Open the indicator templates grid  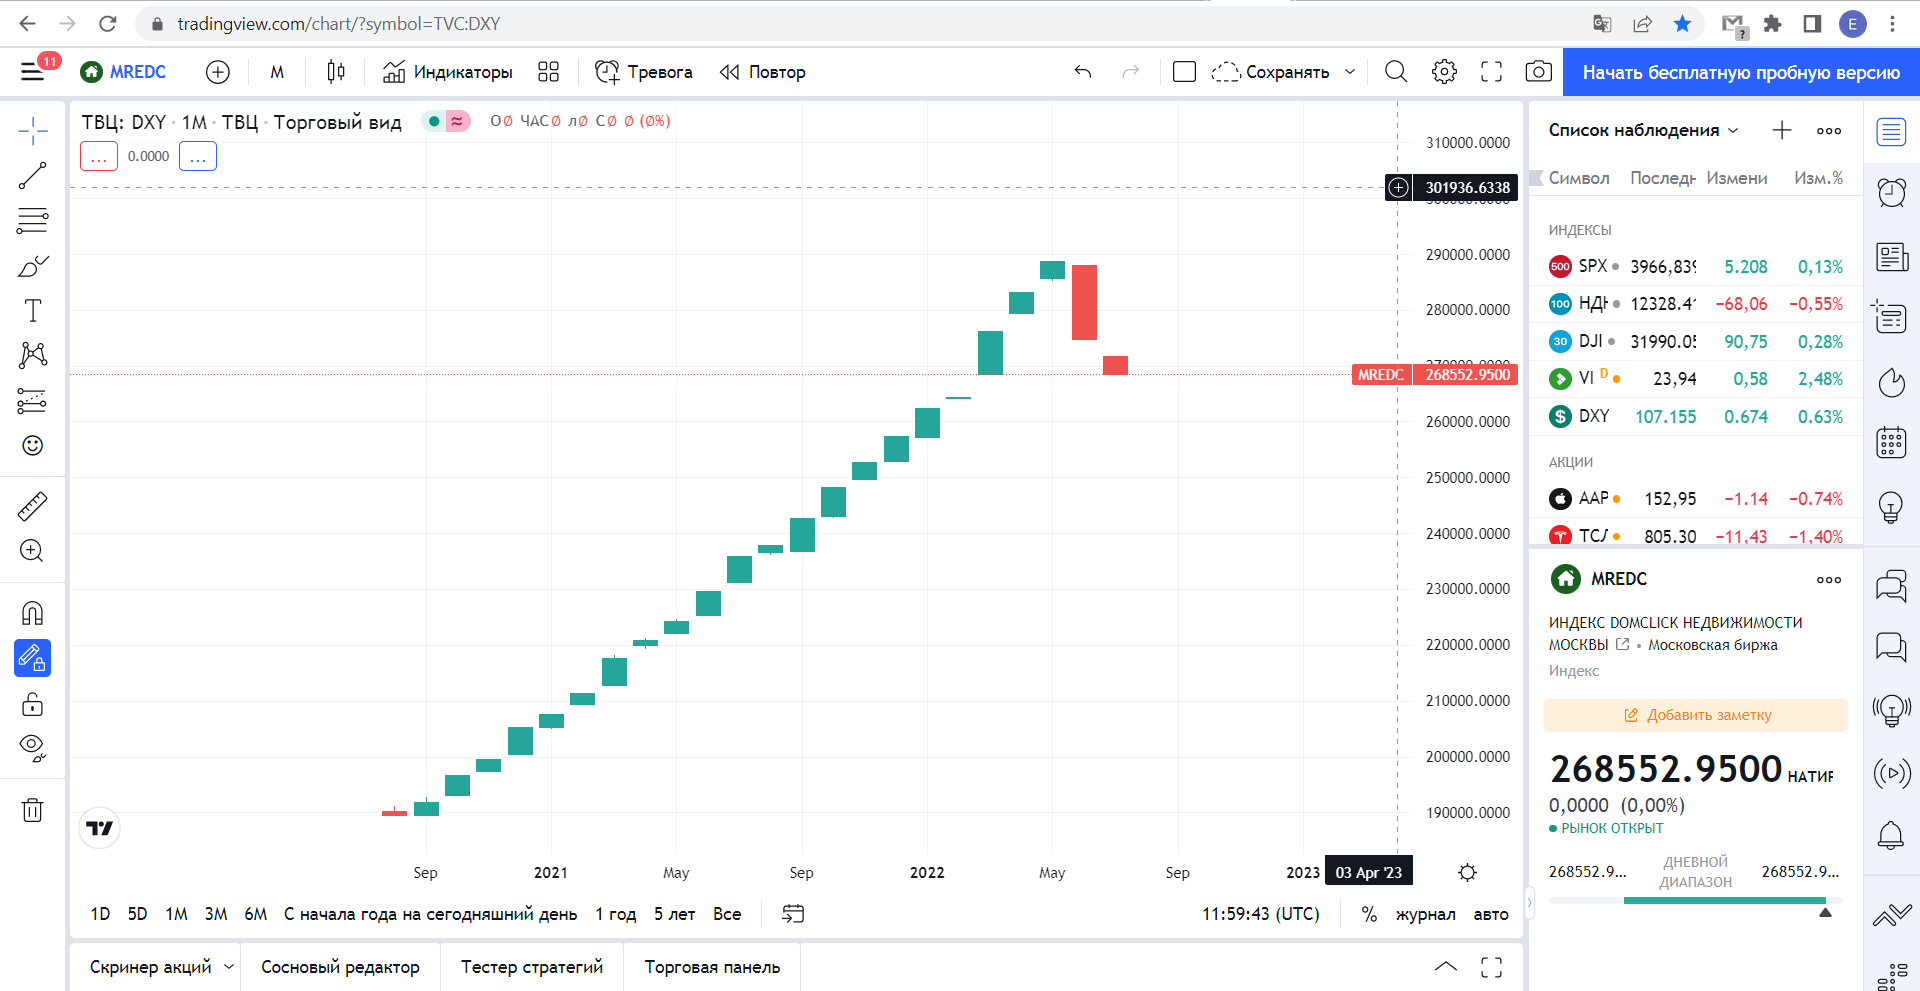pos(548,72)
